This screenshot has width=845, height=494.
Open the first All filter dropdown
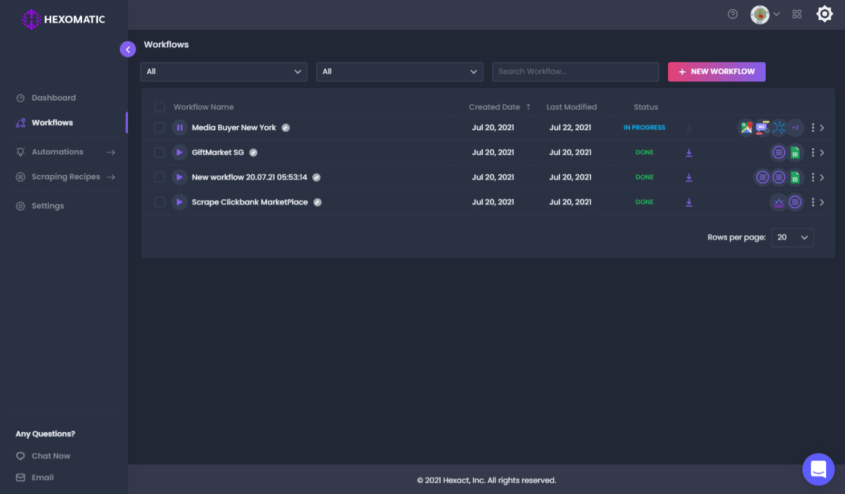(x=224, y=72)
